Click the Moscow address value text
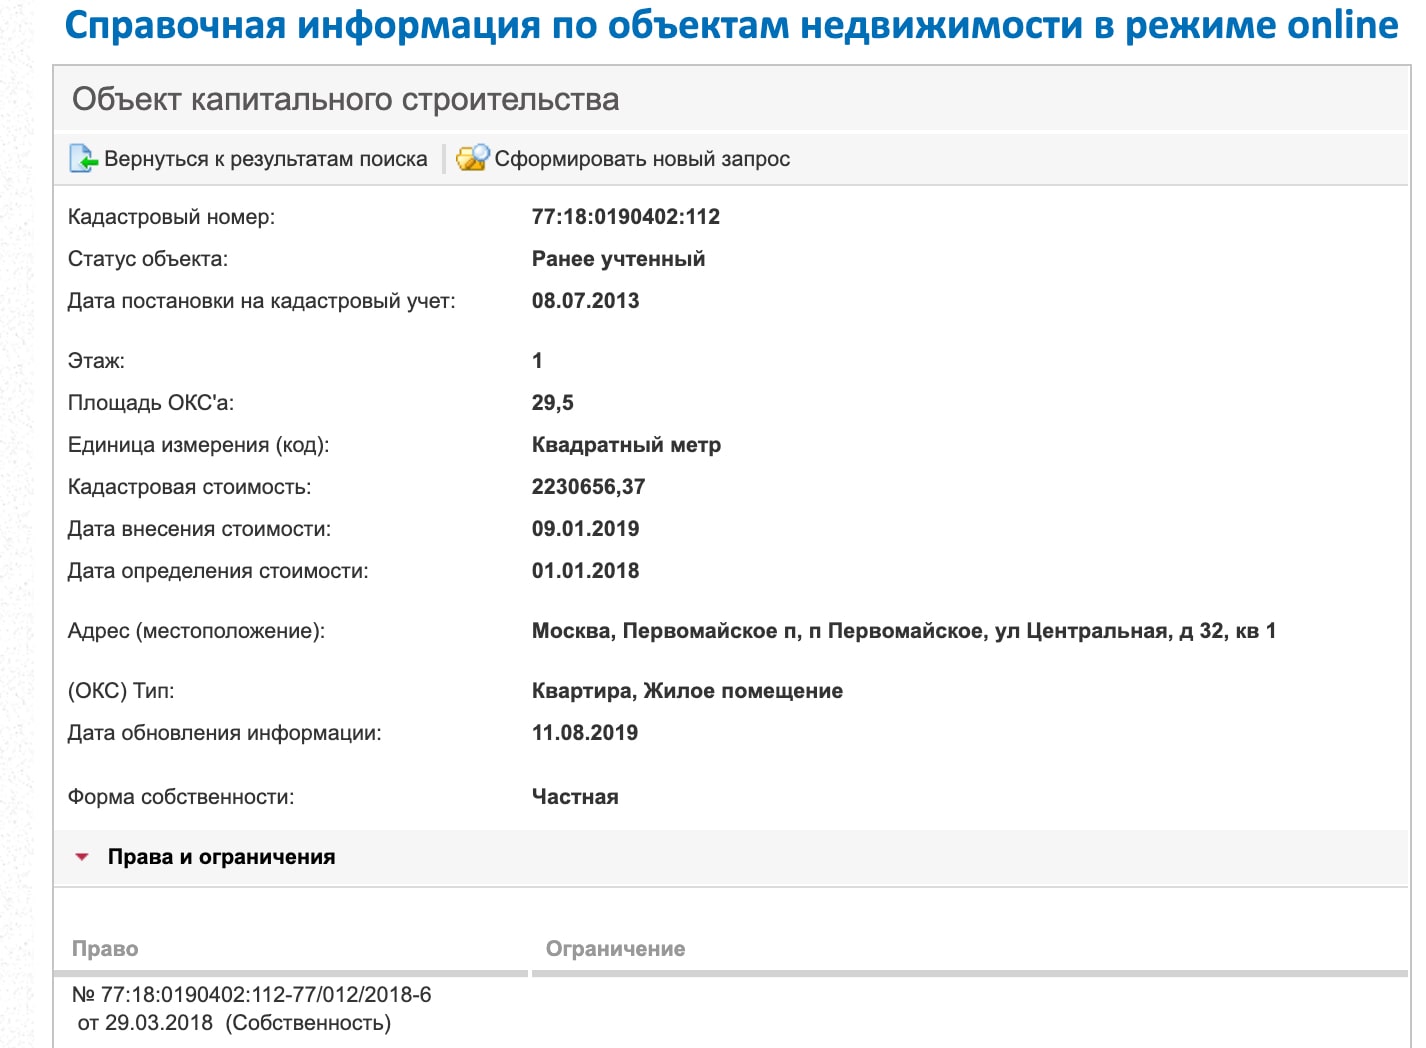 click(903, 631)
